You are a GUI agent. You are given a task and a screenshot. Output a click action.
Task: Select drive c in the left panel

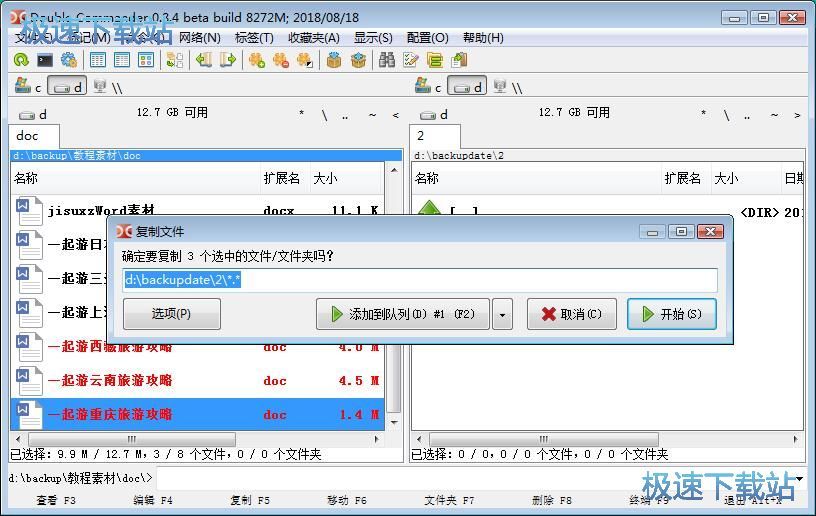click(x=28, y=86)
